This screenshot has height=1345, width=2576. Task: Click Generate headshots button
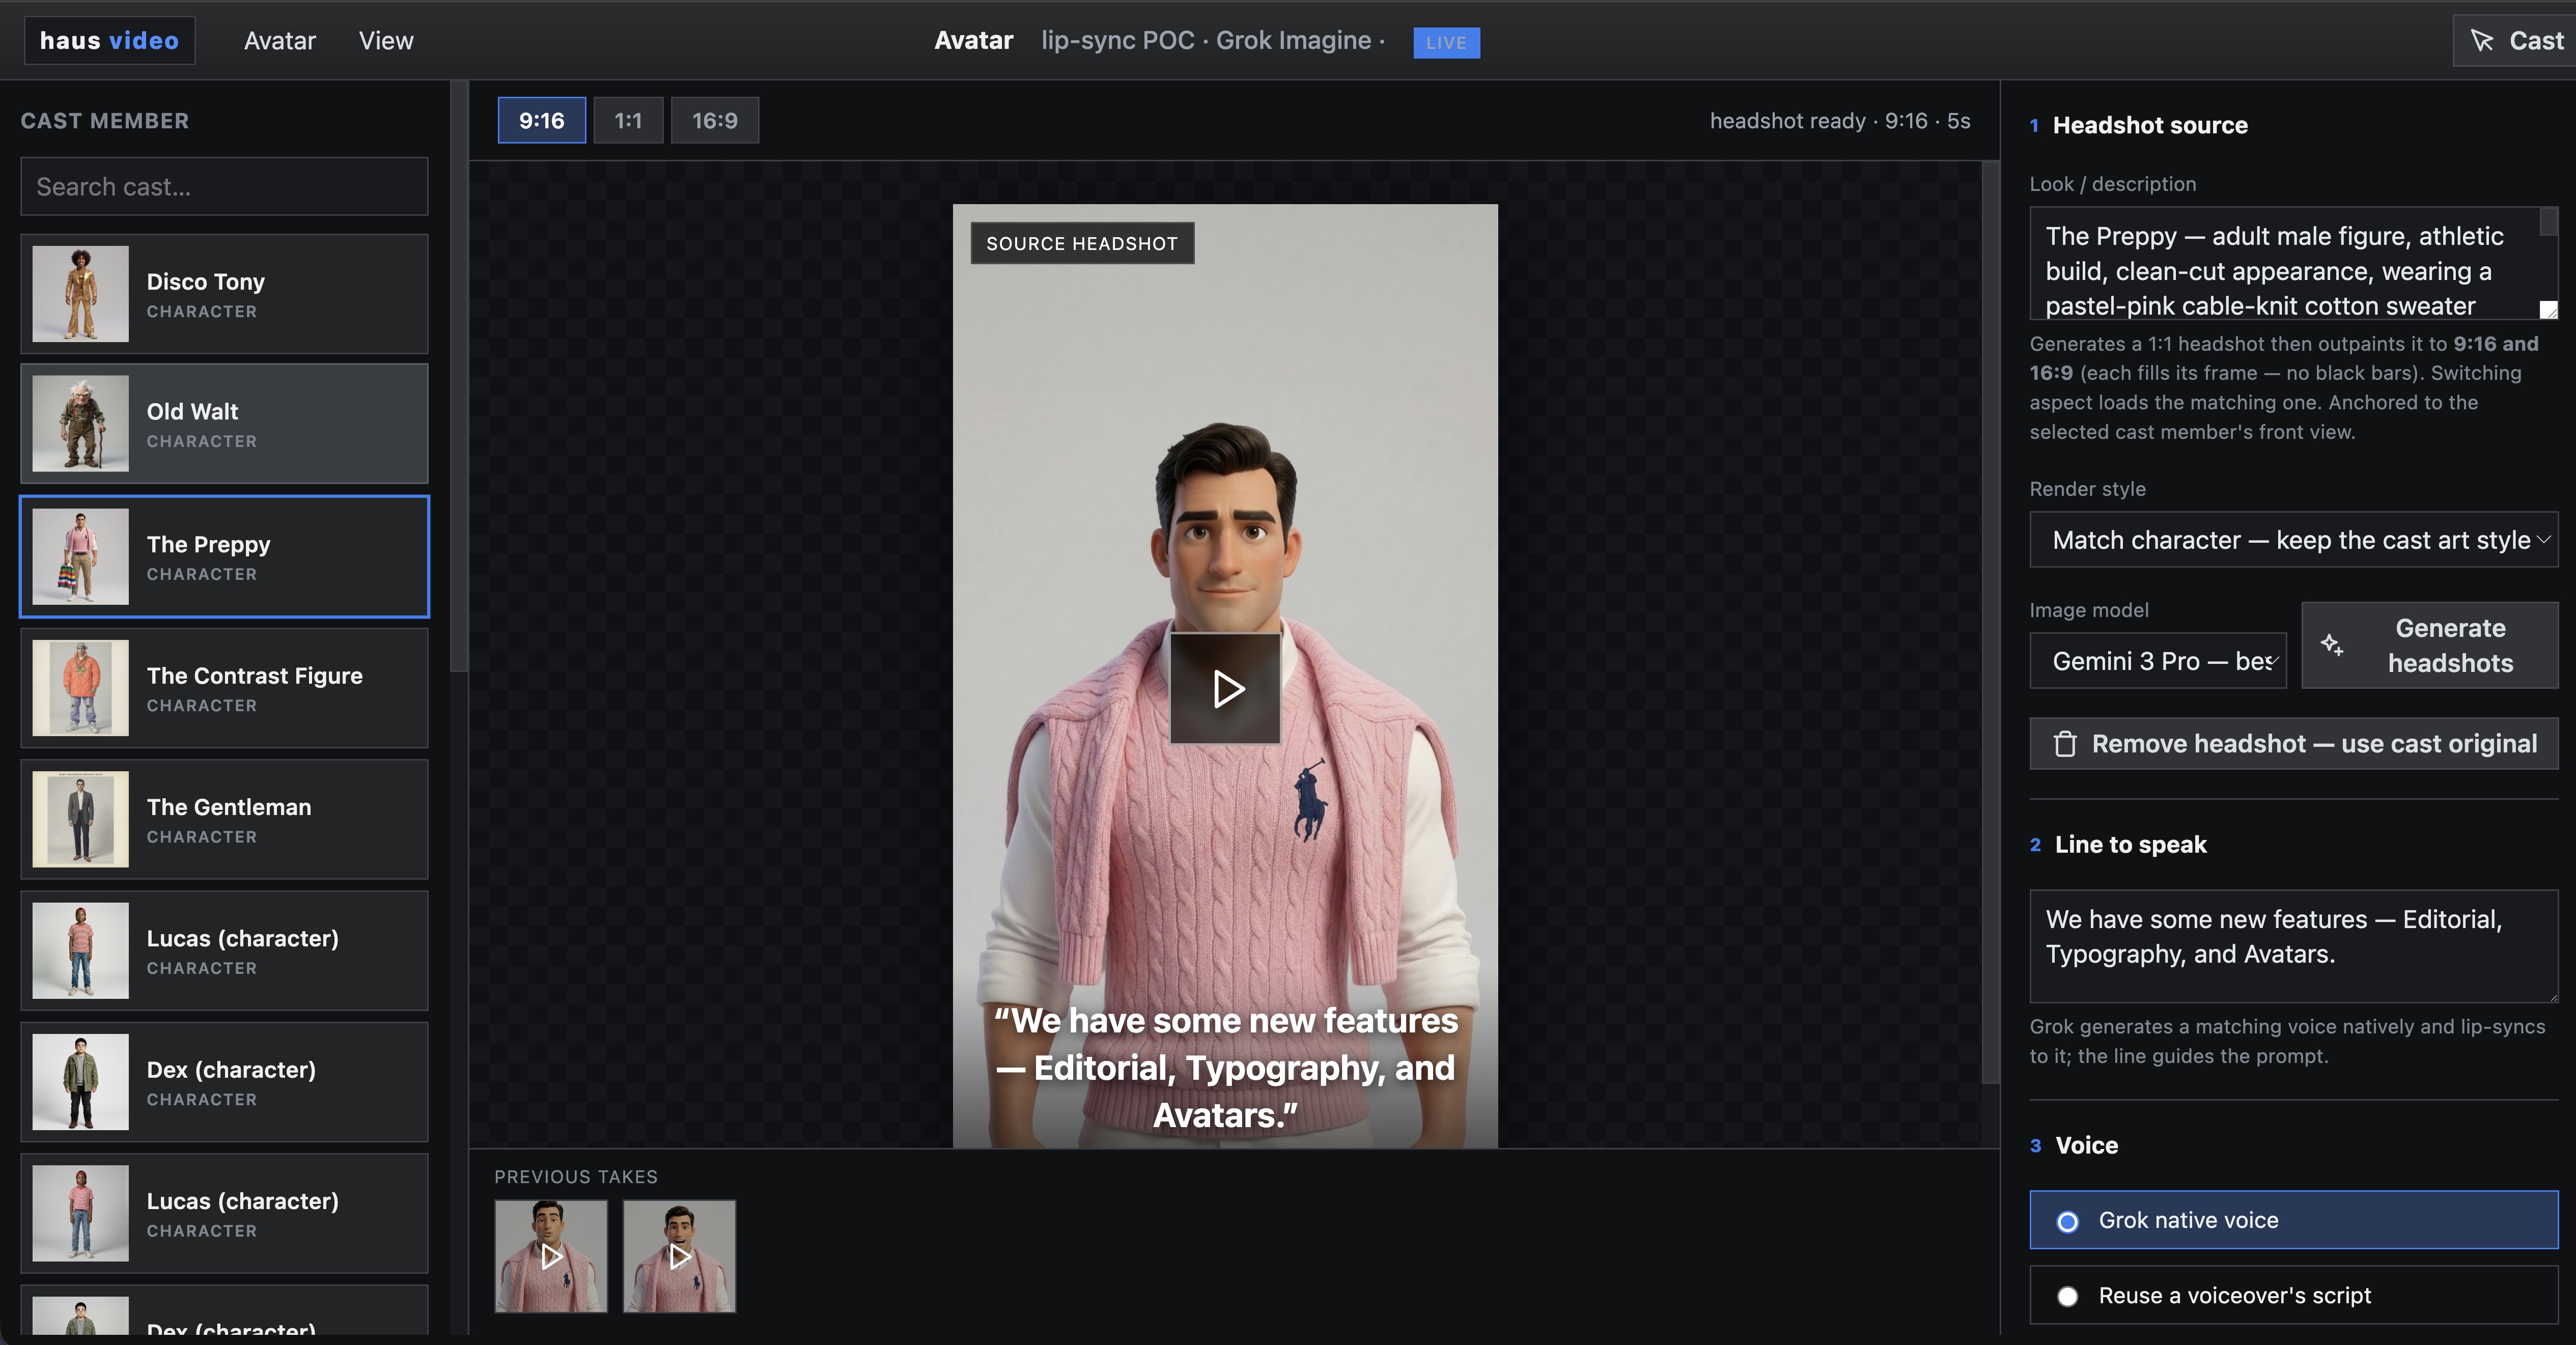(x=2430, y=645)
